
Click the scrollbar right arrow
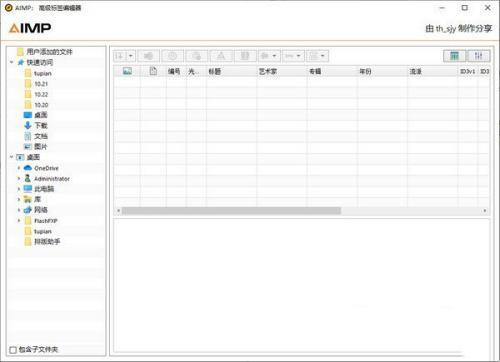coord(485,211)
